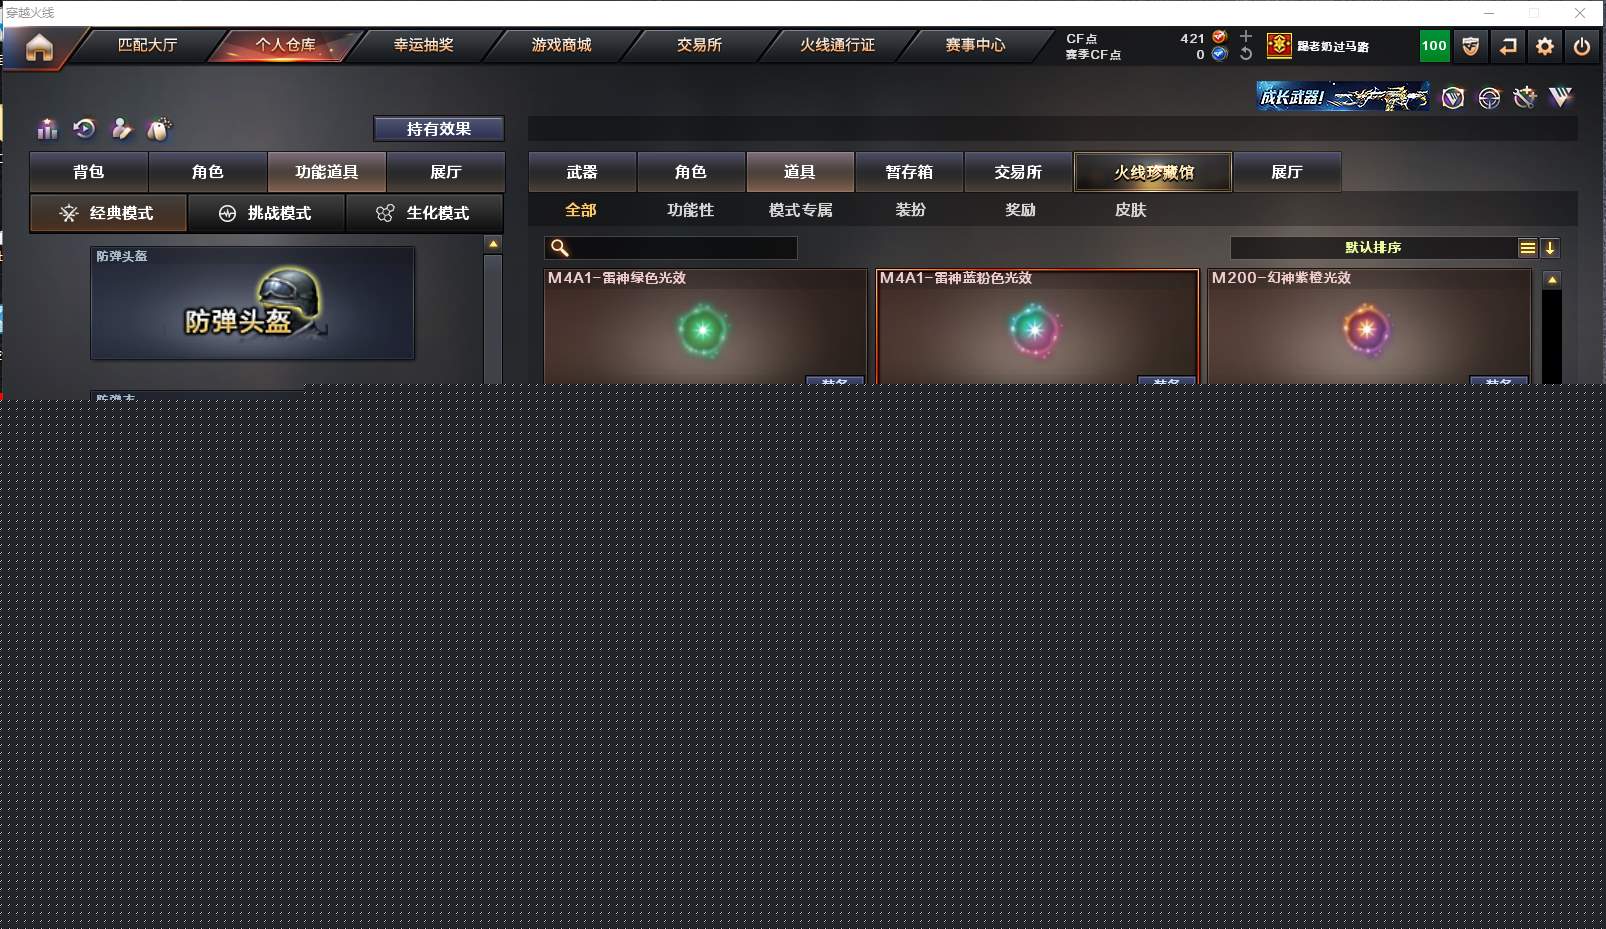This screenshot has height=929, width=1606.
Task: Switch to left panel 角色 tab
Action: [208, 172]
